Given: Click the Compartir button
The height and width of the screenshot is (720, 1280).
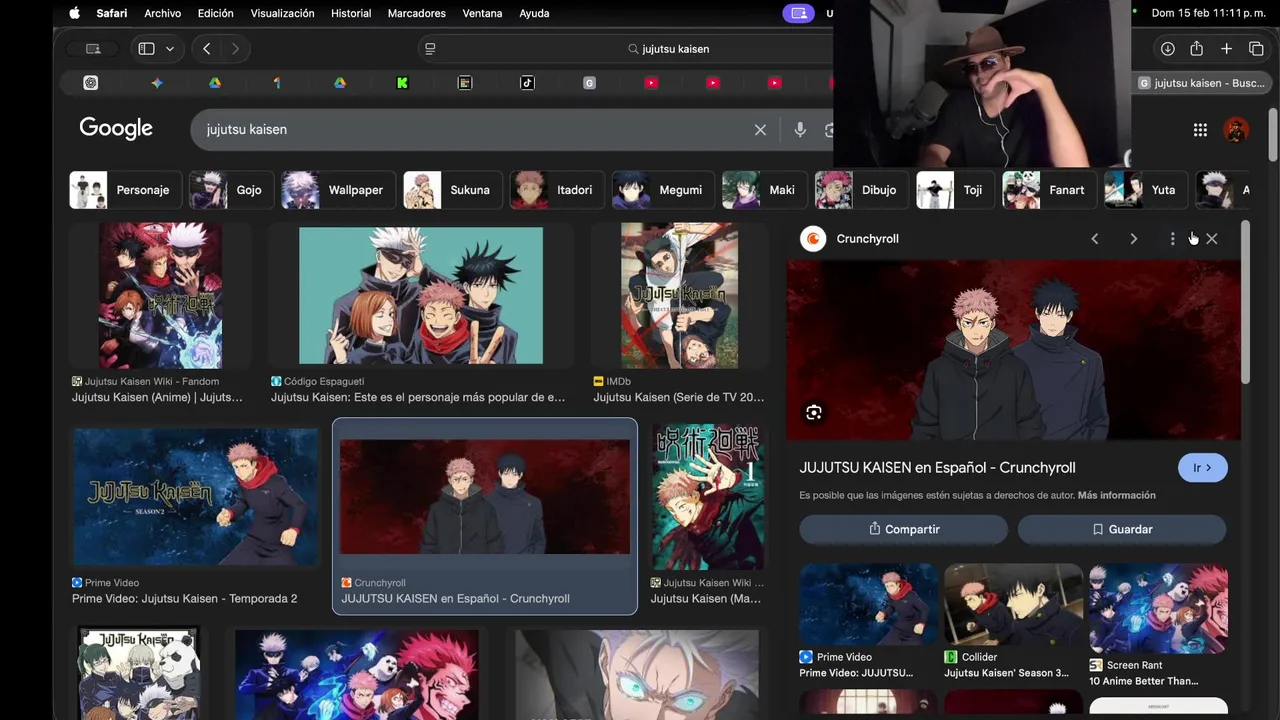Looking at the screenshot, I should [903, 529].
